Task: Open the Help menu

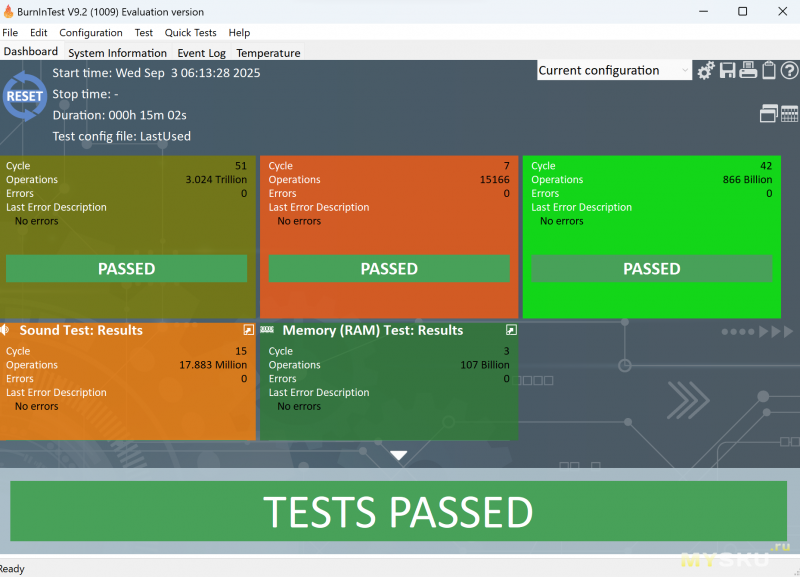Action: [x=239, y=33]
